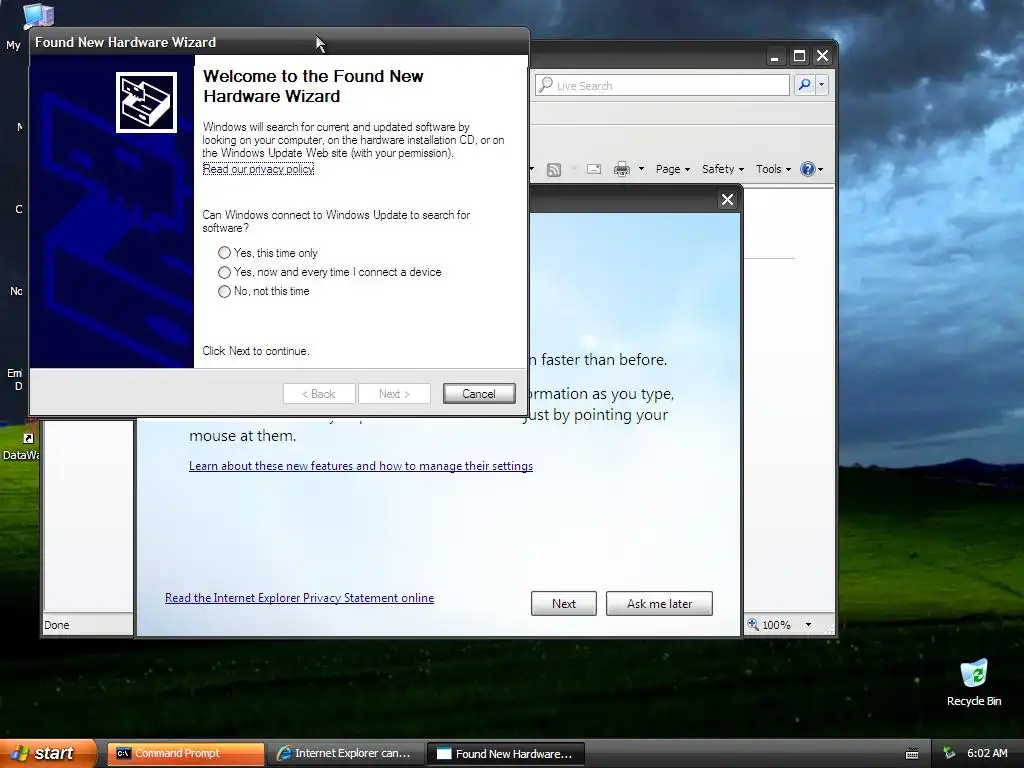The height and width of the screenshot is (768, 1024).
Task: Cancel the Found New Hardware Wizard
Action: 479,393
